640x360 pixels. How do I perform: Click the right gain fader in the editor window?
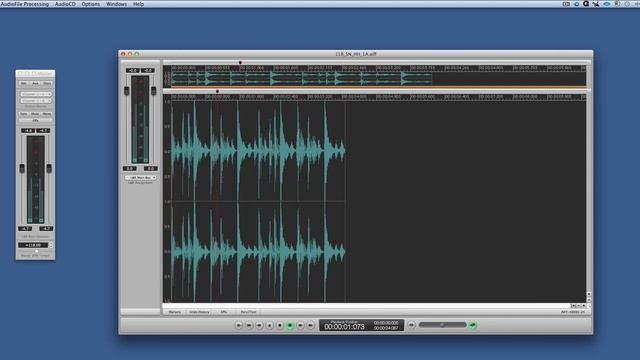[x=153, y=91]
